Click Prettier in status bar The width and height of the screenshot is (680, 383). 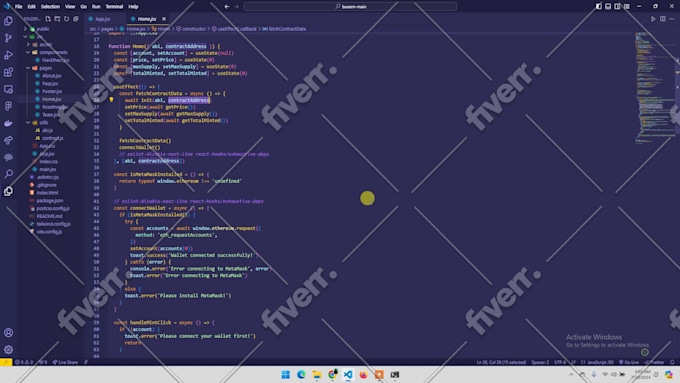point(654,362)
